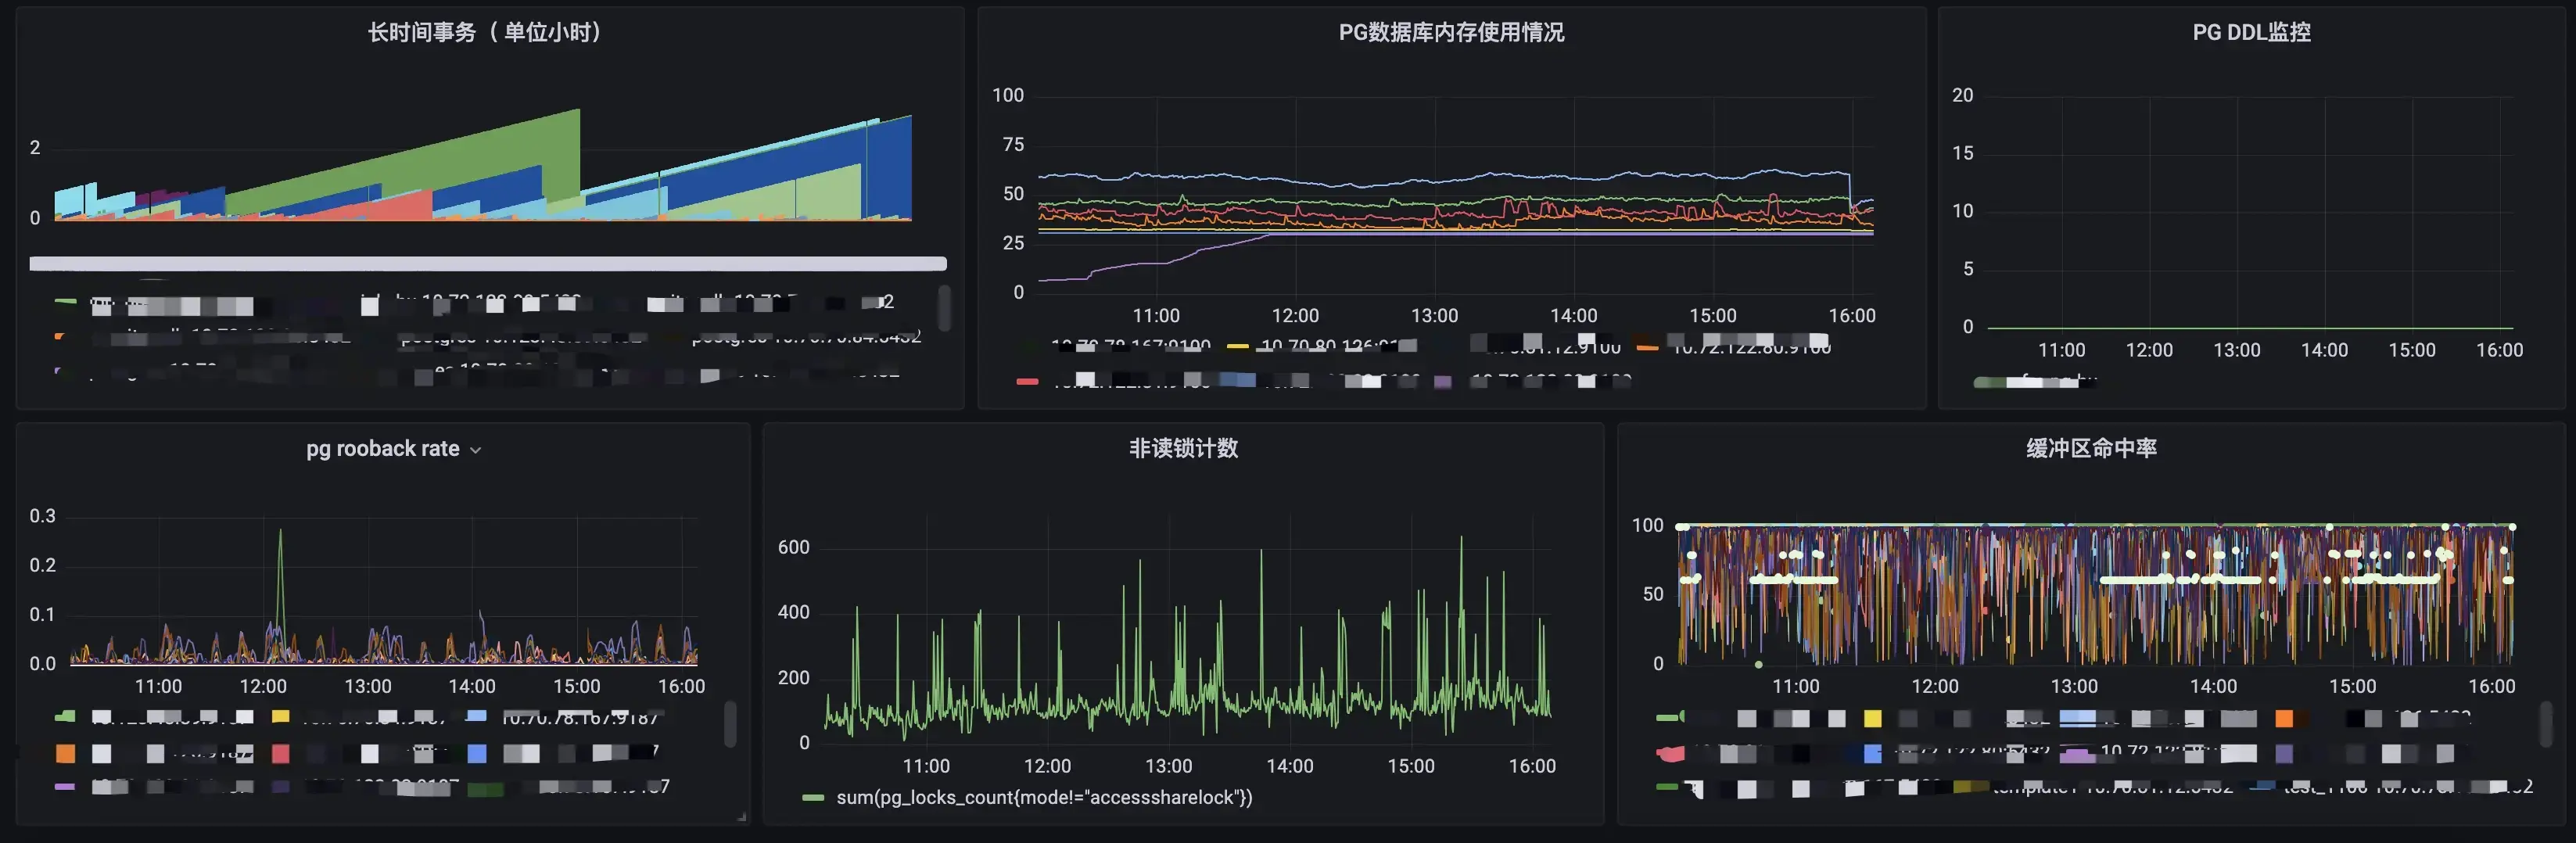This screenshot has height=843, width=2576.
Task: Open the 长时间事务 panel menu
Action: 485,31
